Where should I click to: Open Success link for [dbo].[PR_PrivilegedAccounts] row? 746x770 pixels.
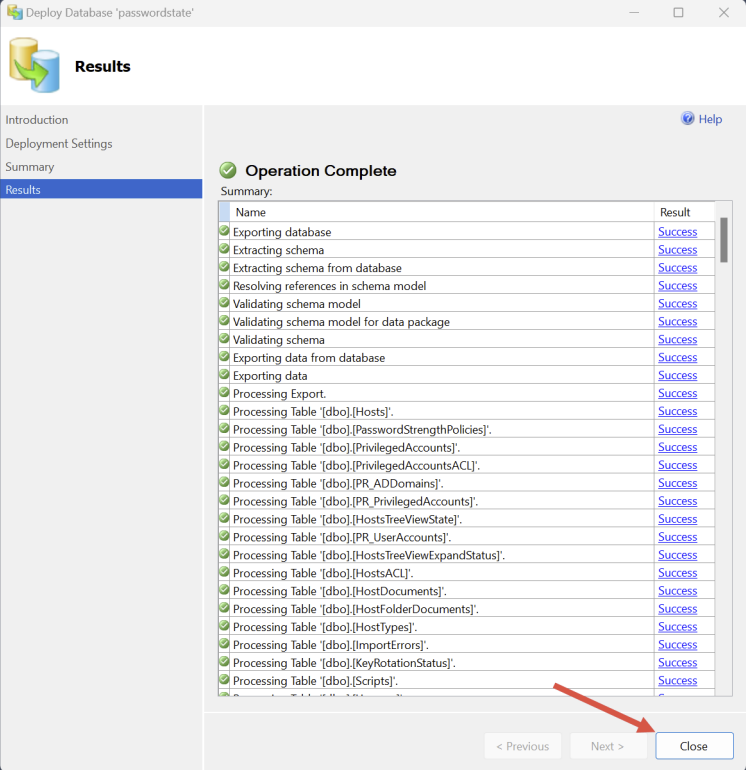tap(678, 501)
